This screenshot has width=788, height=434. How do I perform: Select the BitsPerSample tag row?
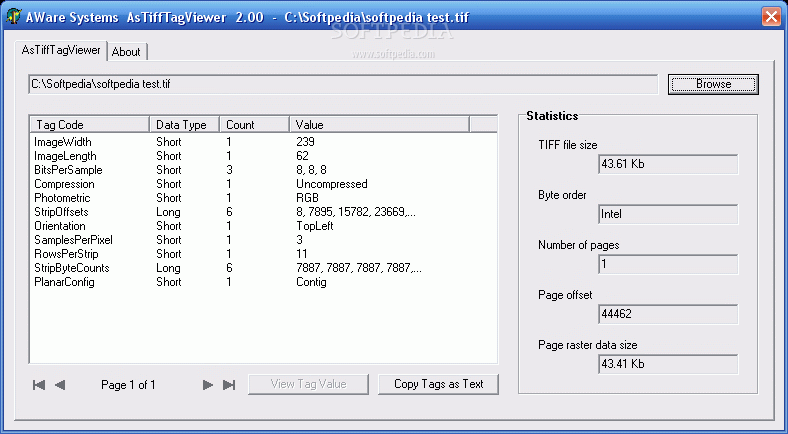[263, 170]
